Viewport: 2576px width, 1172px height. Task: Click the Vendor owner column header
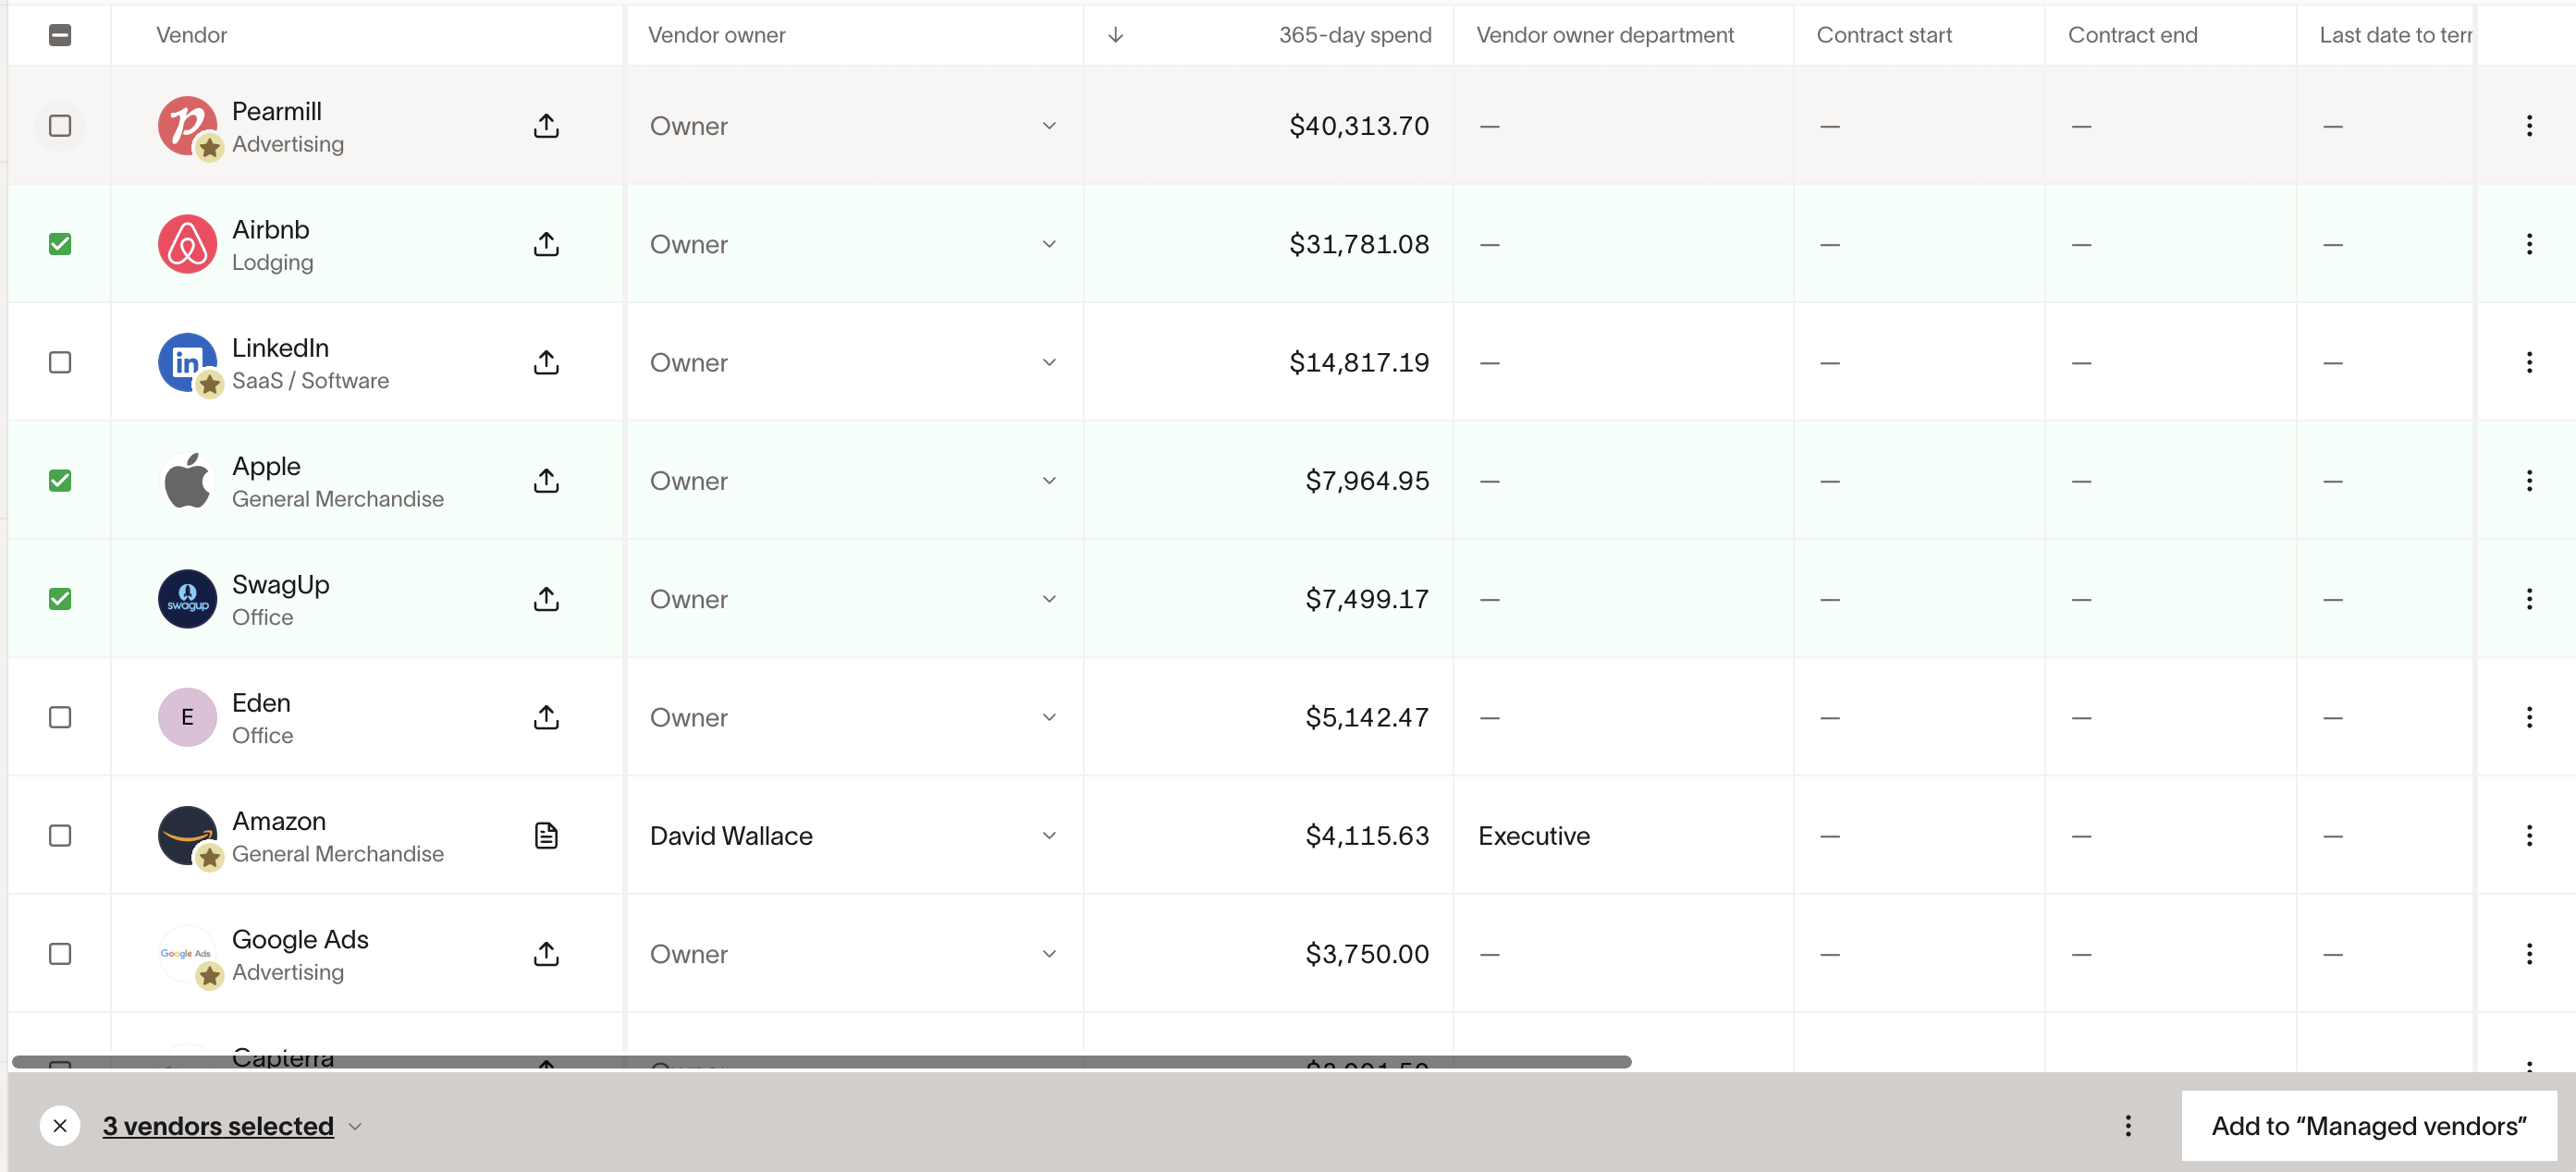716,35
